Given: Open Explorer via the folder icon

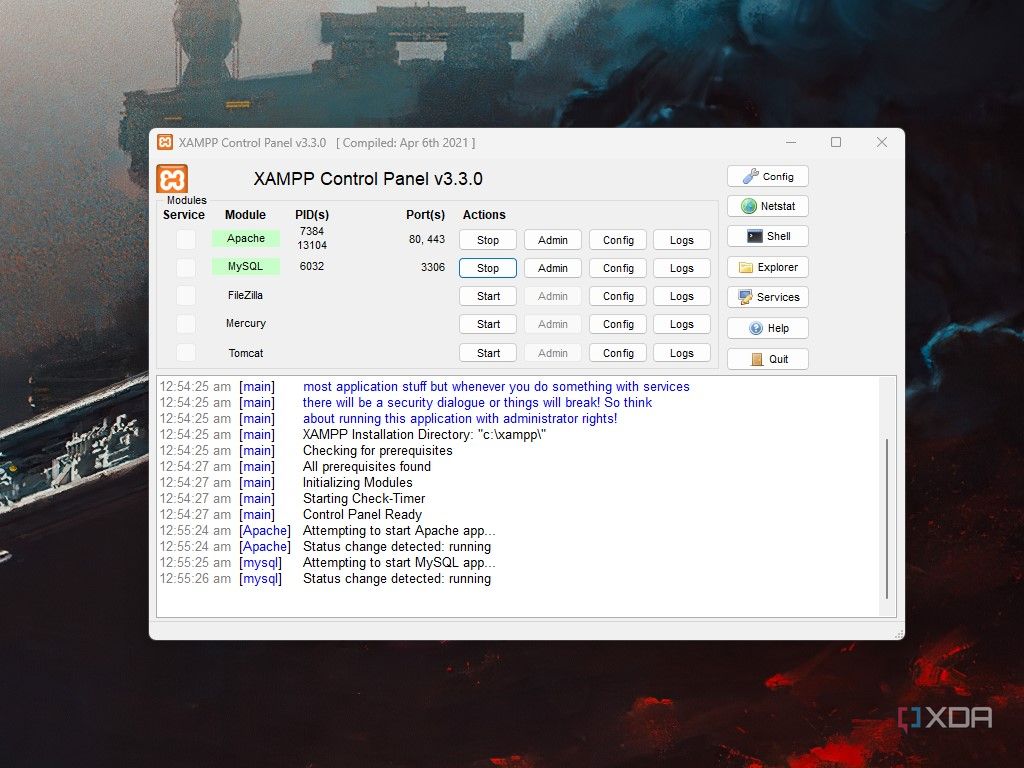Looking at the screenshot, I should click(767, 267).
